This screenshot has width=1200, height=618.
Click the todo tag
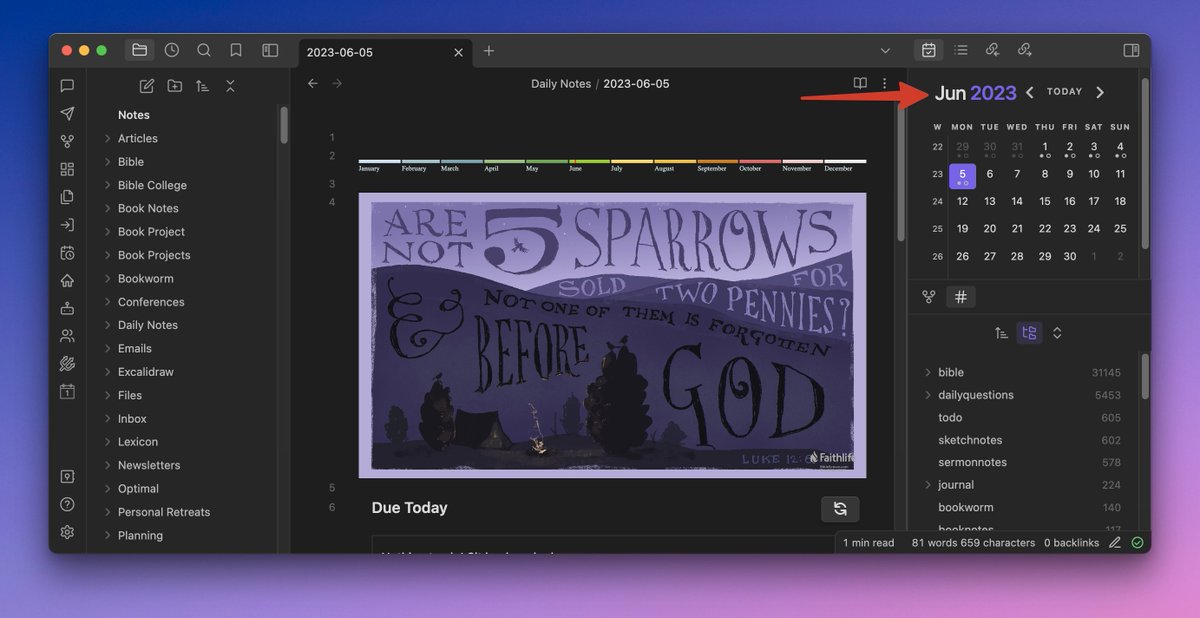[950, 418]
